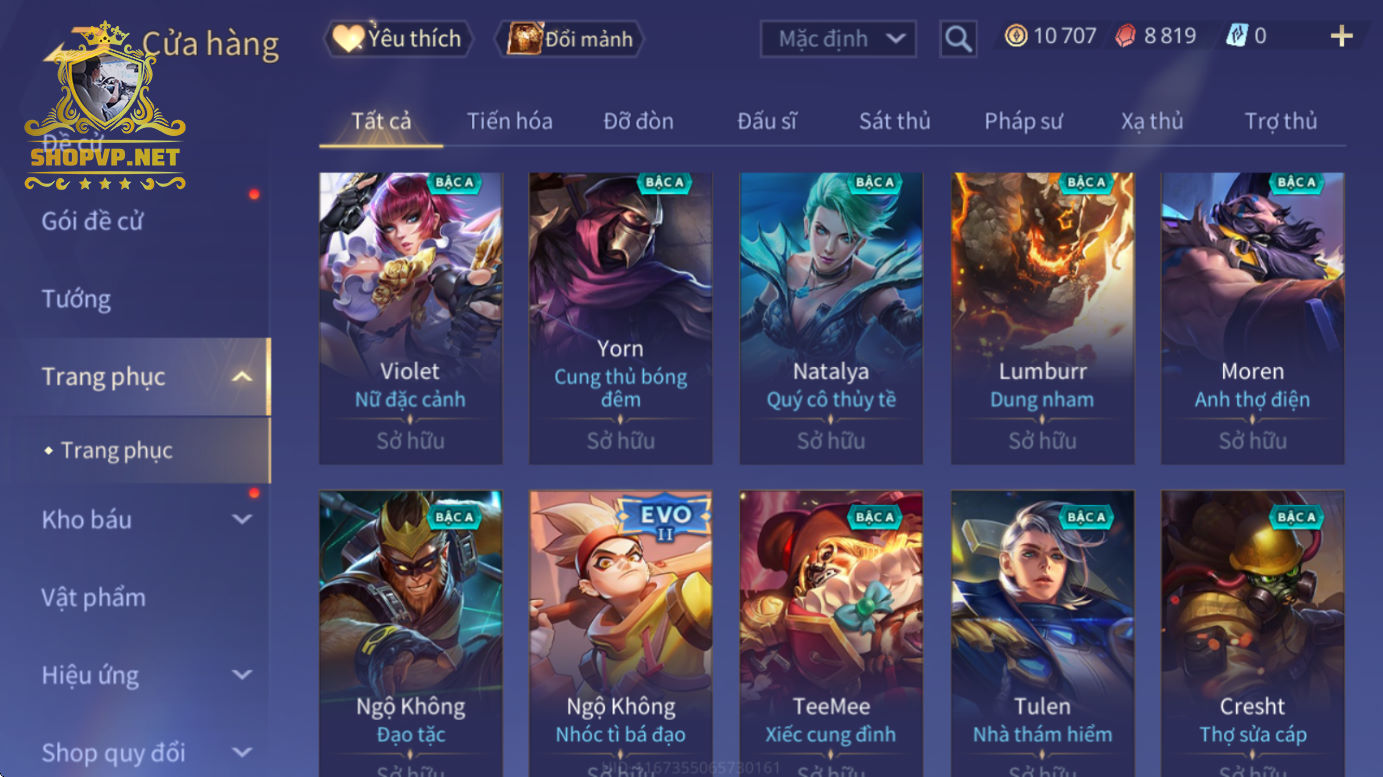Click the plus icon to add currency
1383x777 pixels.
coord(1341,37)
